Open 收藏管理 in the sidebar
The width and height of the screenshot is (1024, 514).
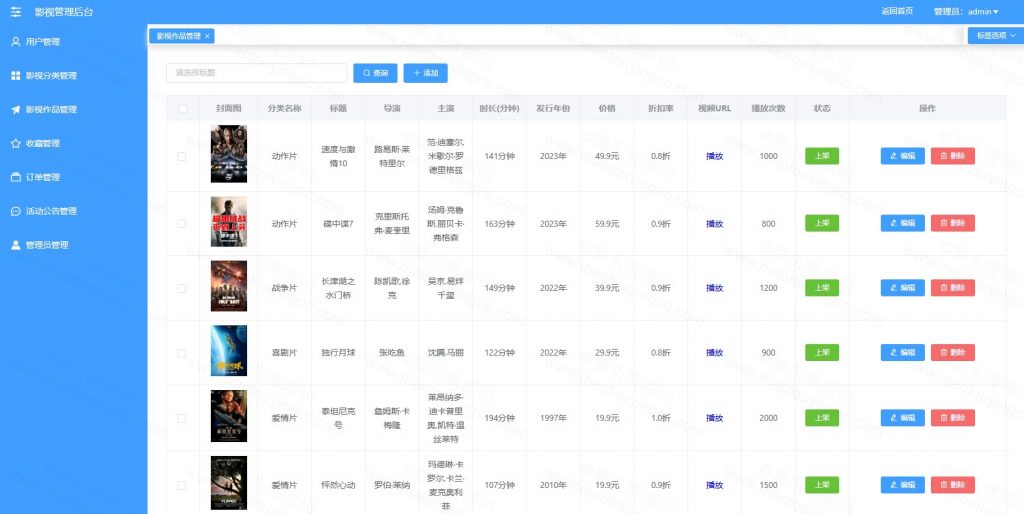click(74, 144)
